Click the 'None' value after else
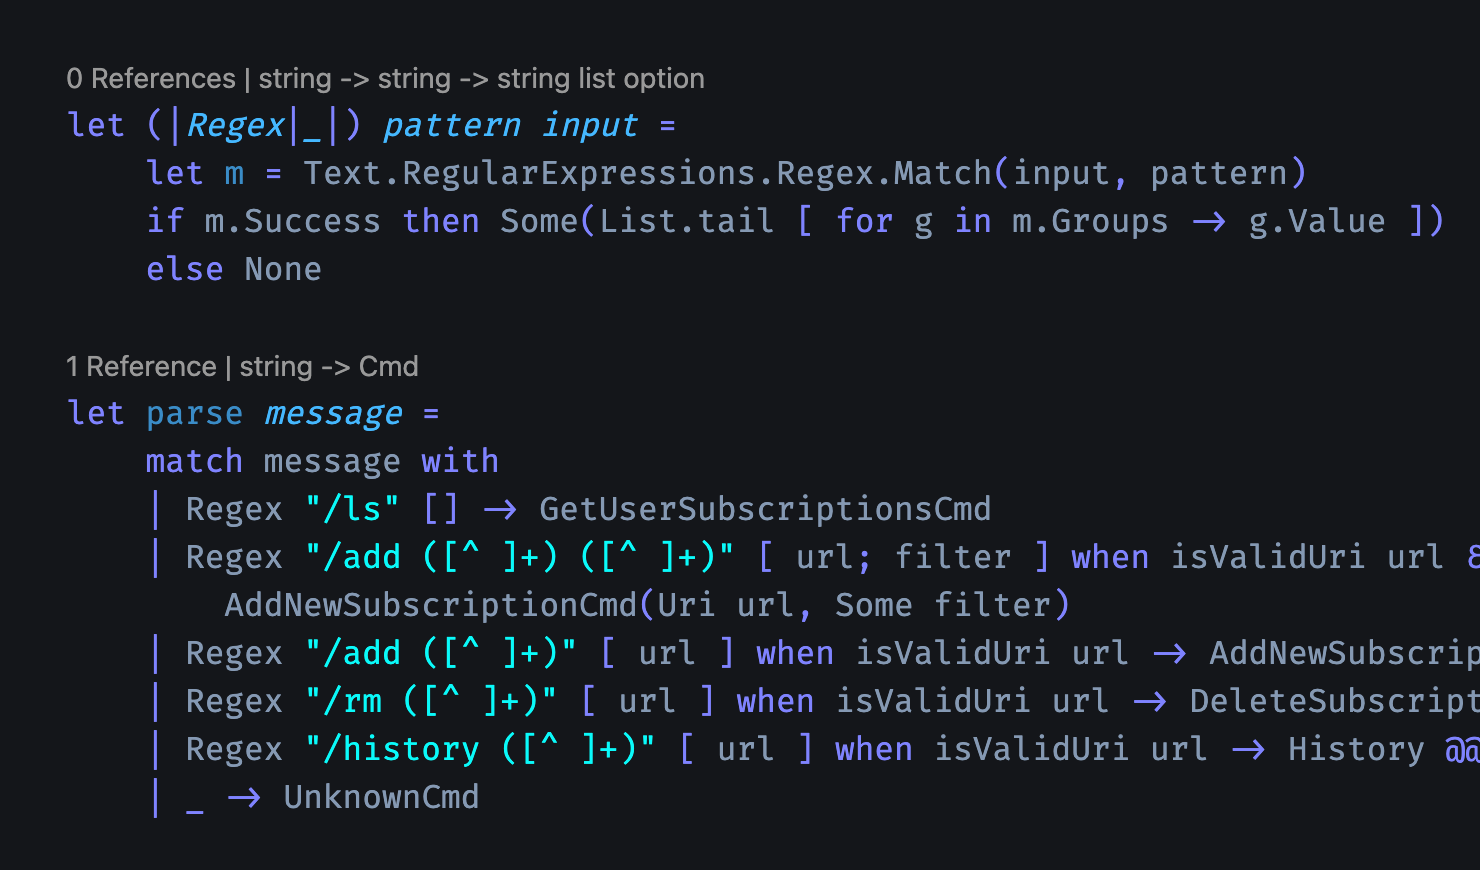 coord(283,269)
